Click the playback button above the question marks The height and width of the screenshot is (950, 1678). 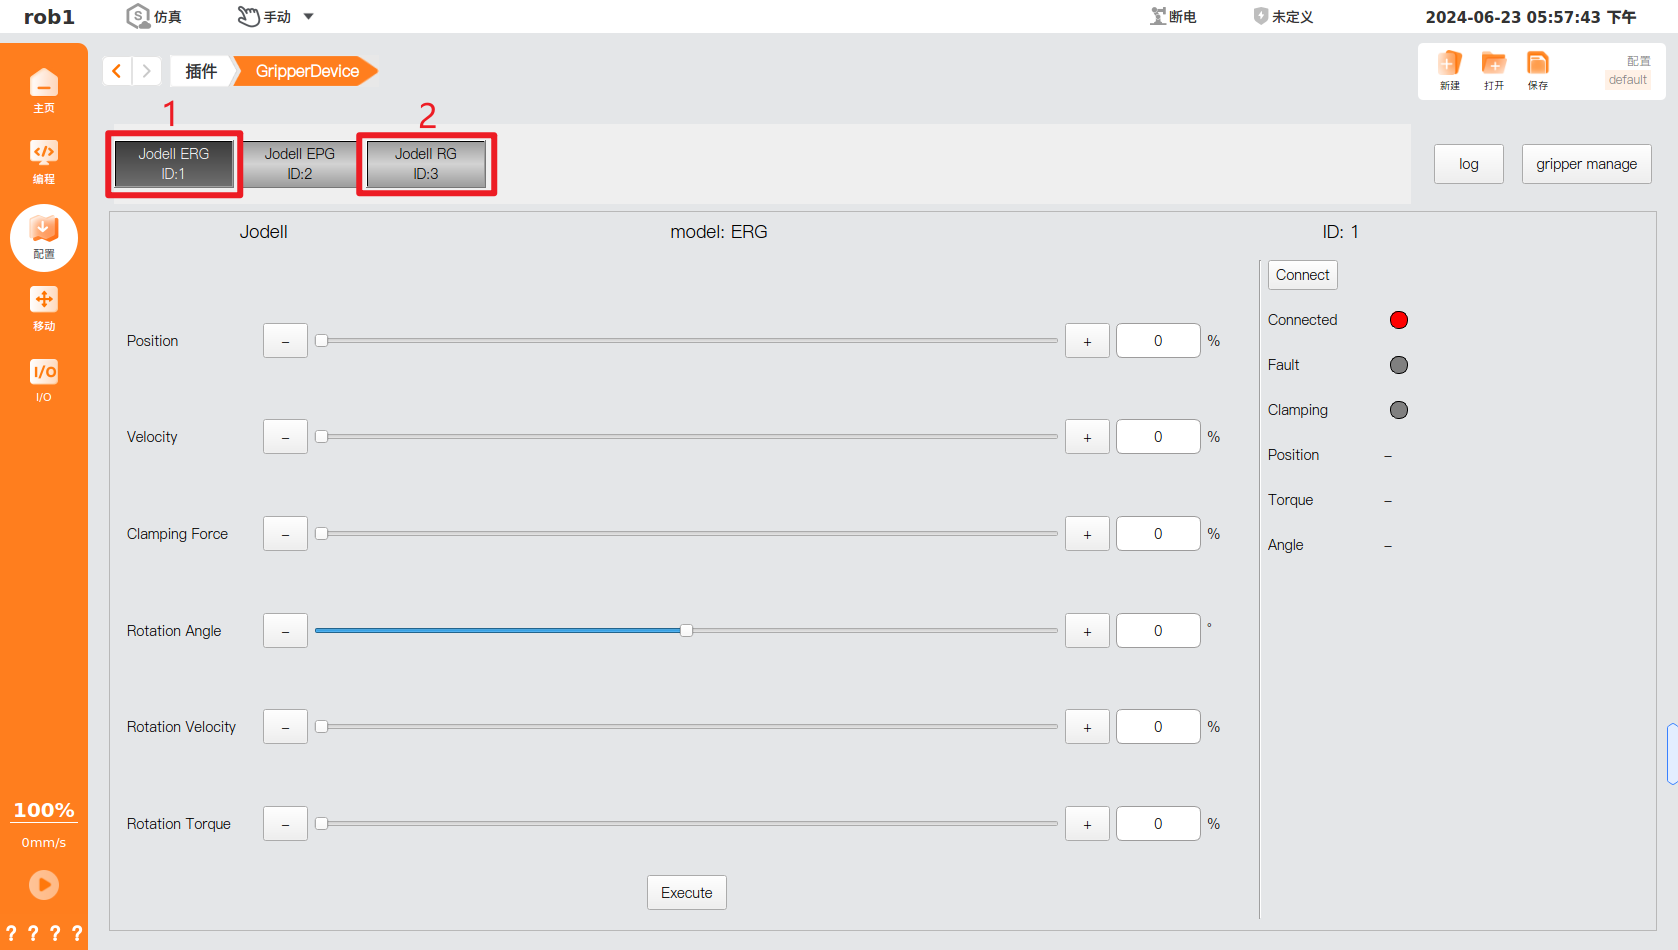pos(44,885)
